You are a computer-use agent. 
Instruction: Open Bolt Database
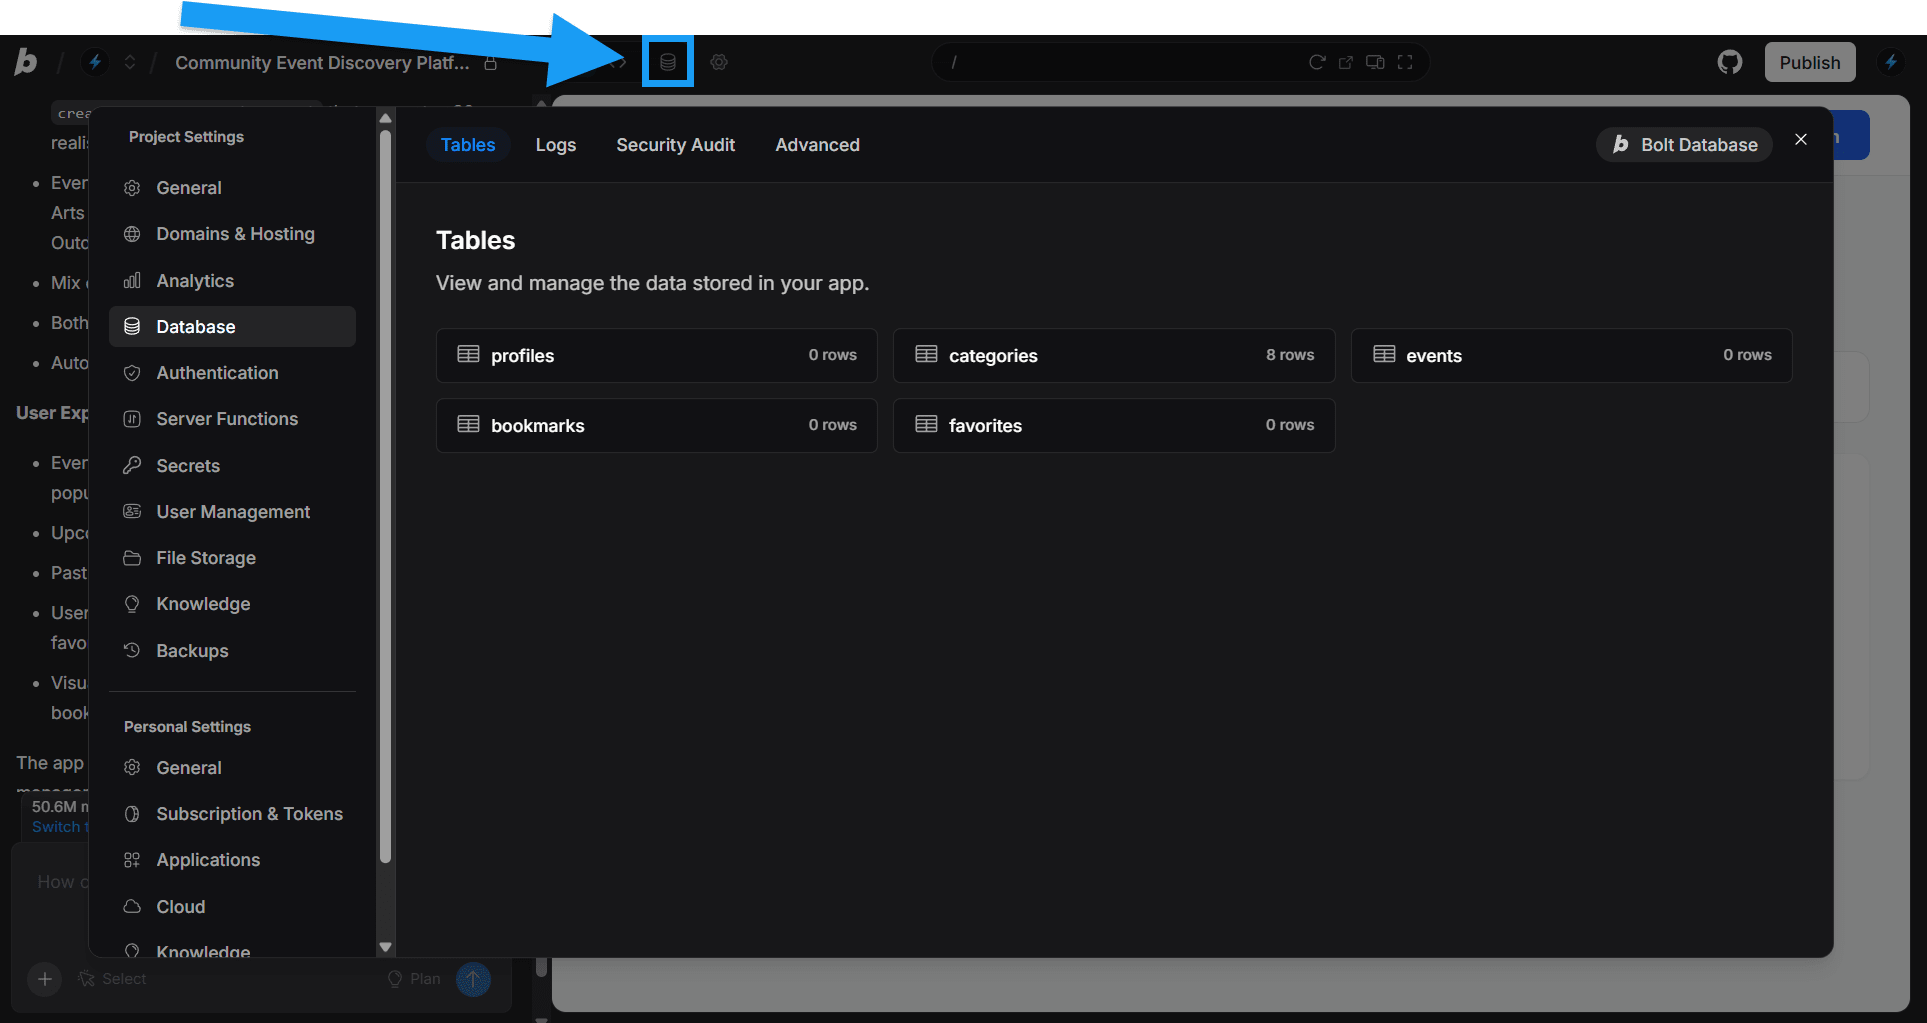point(1683,144)
